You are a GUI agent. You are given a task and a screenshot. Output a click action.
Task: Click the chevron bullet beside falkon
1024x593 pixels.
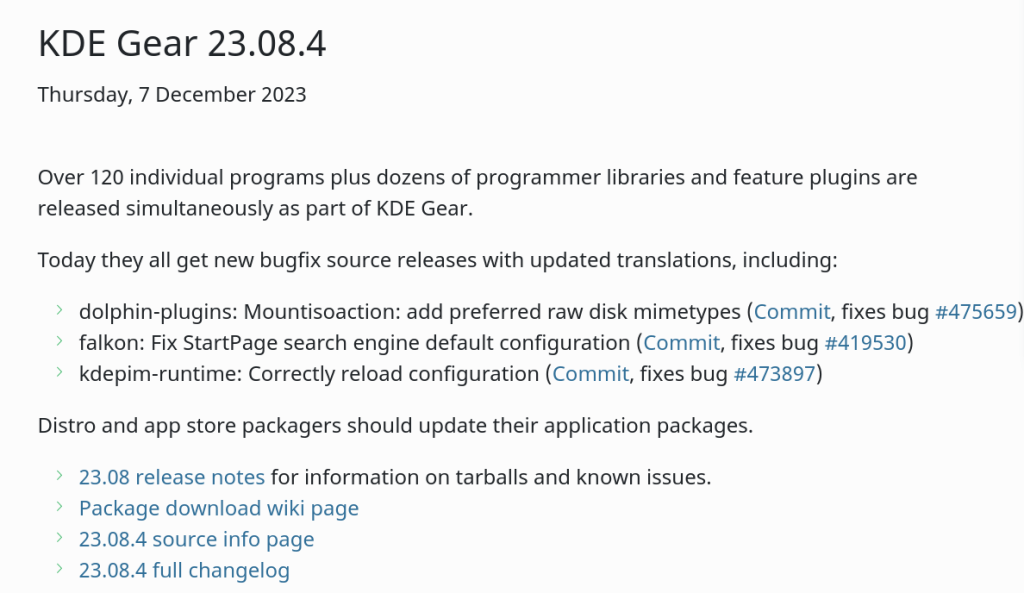60,342
